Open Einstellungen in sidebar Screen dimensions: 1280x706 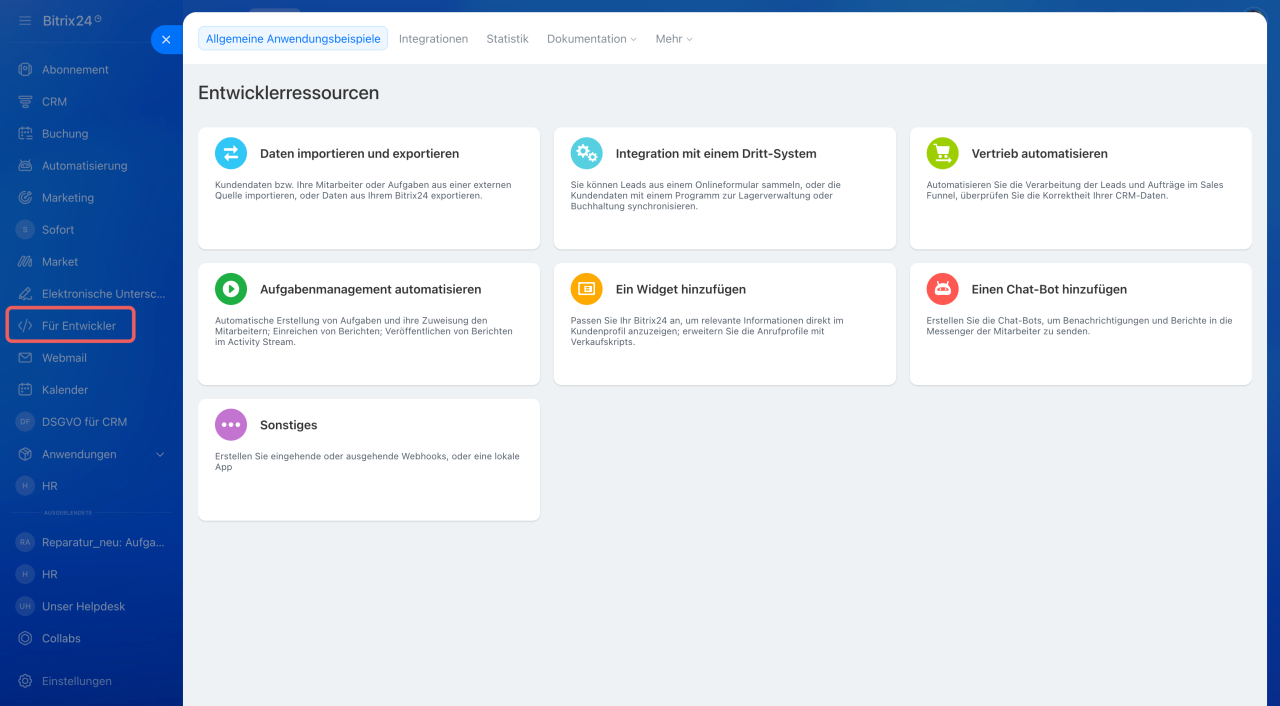77,681
